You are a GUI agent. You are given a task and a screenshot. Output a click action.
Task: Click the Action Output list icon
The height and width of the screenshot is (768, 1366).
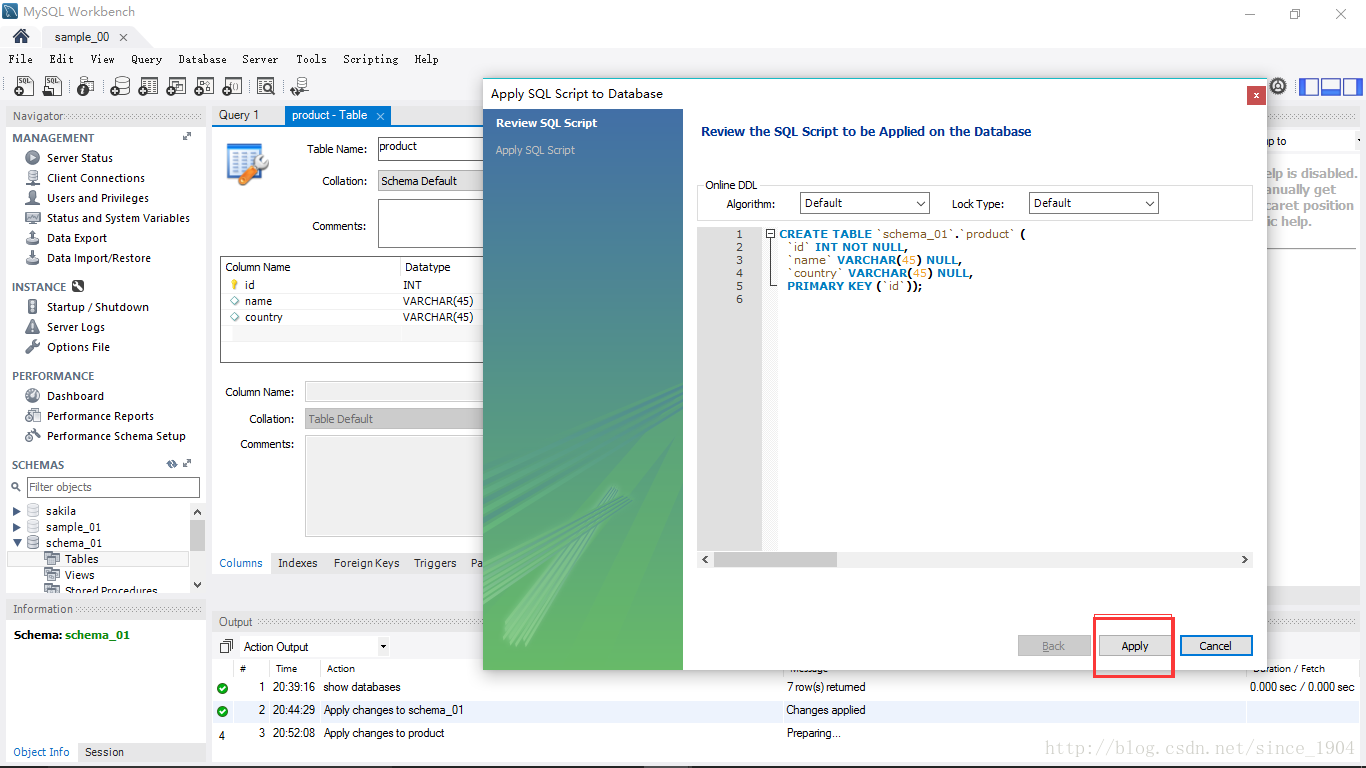pyautogui.click(x=226, y=646)
